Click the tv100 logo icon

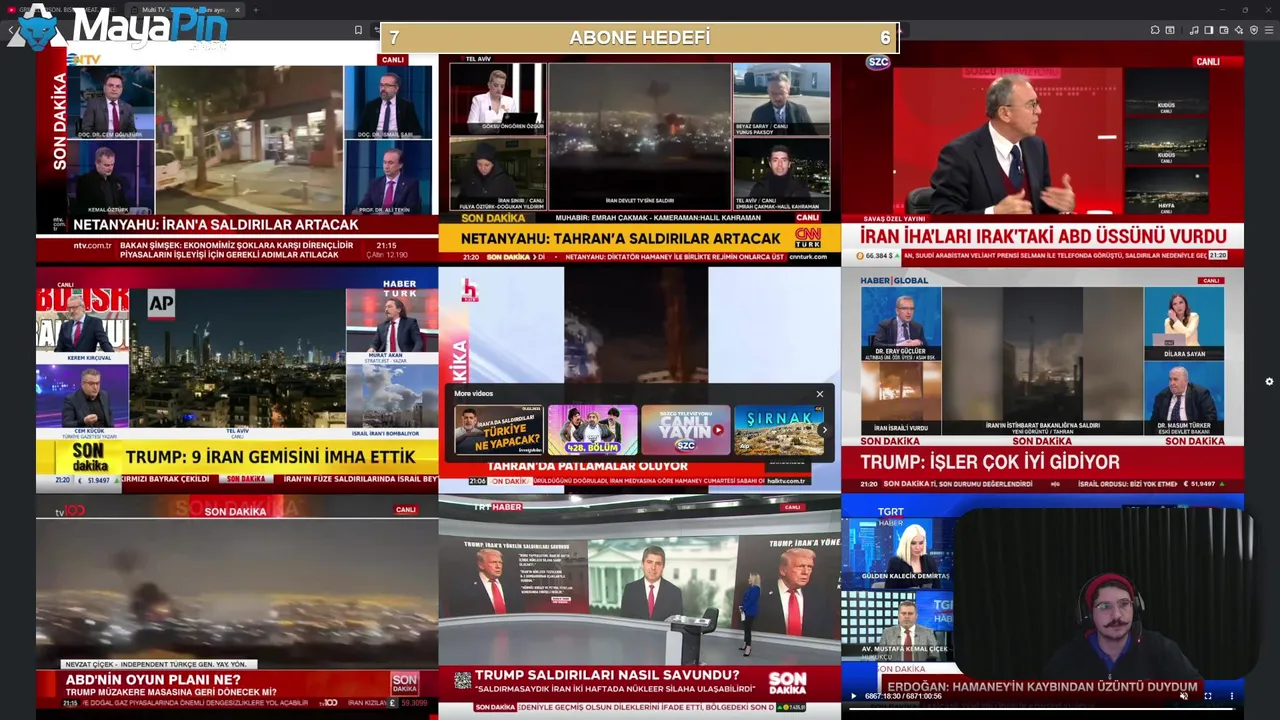coord(69,510)
